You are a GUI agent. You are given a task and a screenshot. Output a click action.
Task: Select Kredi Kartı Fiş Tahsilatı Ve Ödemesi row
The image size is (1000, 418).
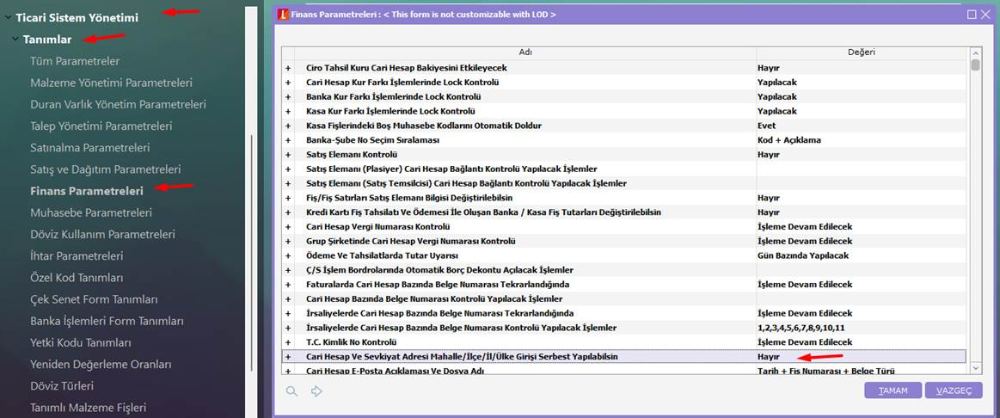click(624, 212)
